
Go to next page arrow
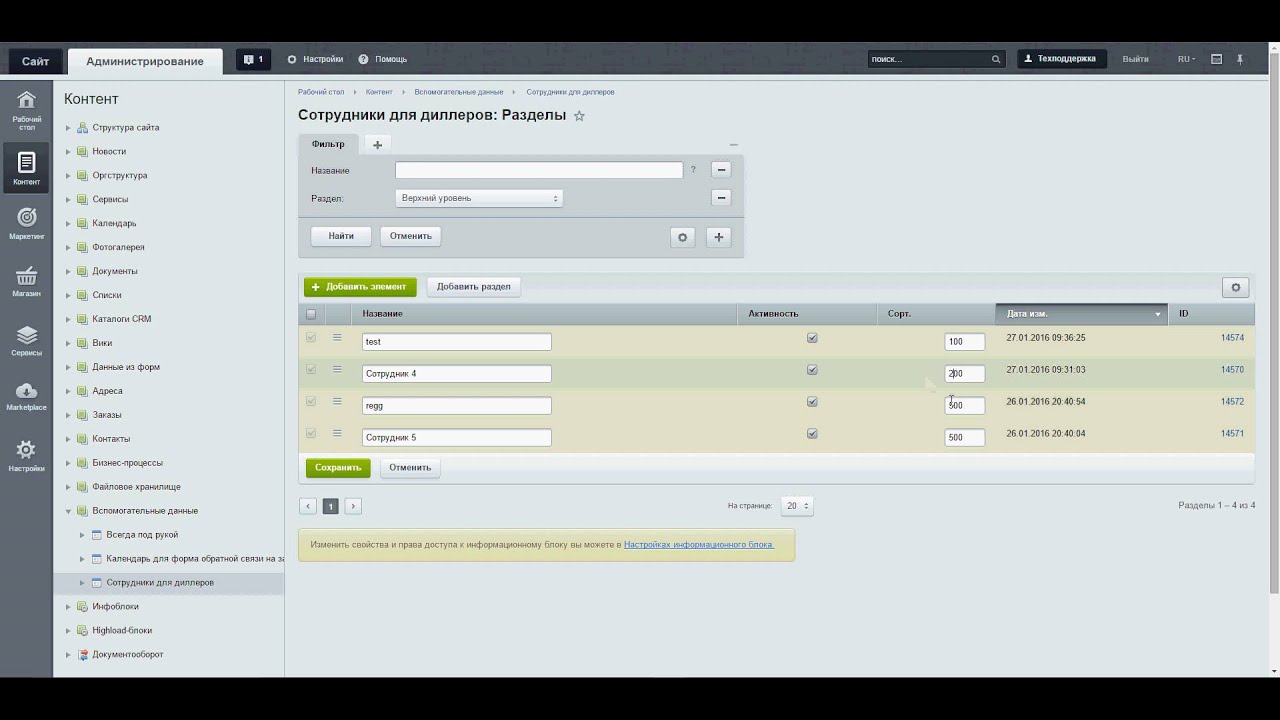coord(353,507)
